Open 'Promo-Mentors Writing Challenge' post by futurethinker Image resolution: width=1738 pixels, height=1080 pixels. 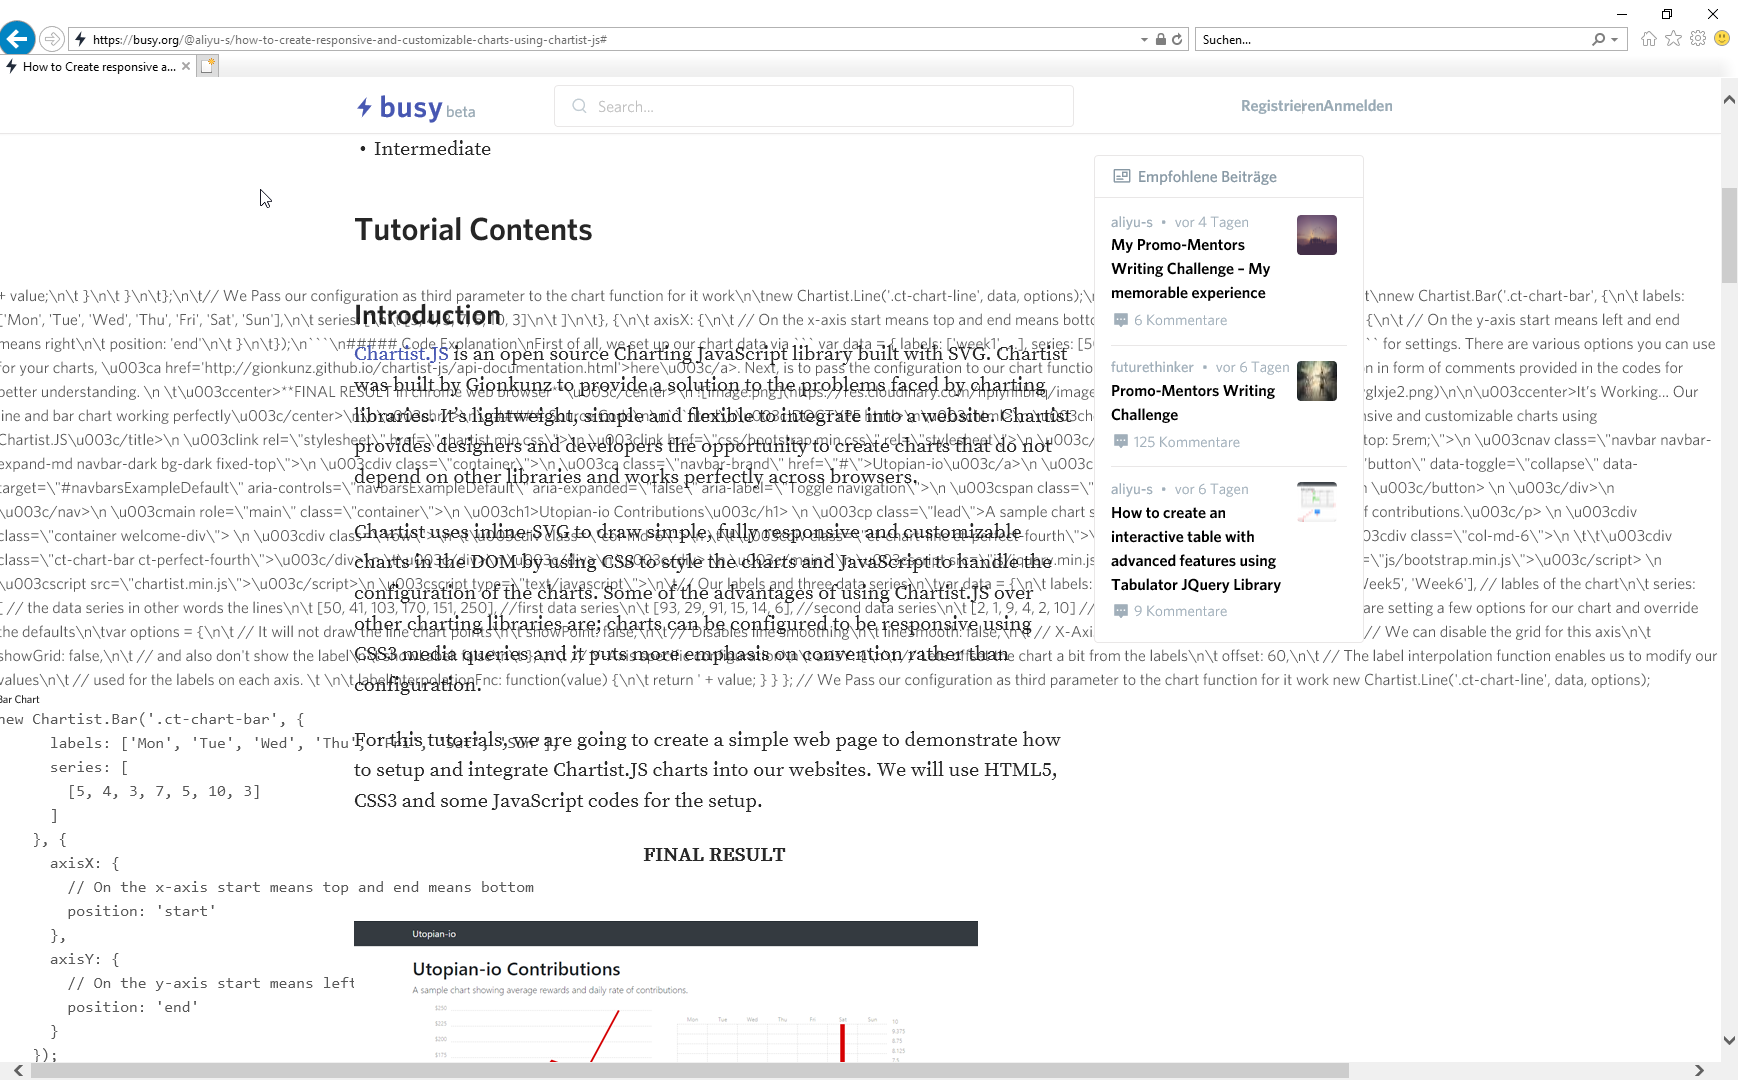[x=1193, y=403]
